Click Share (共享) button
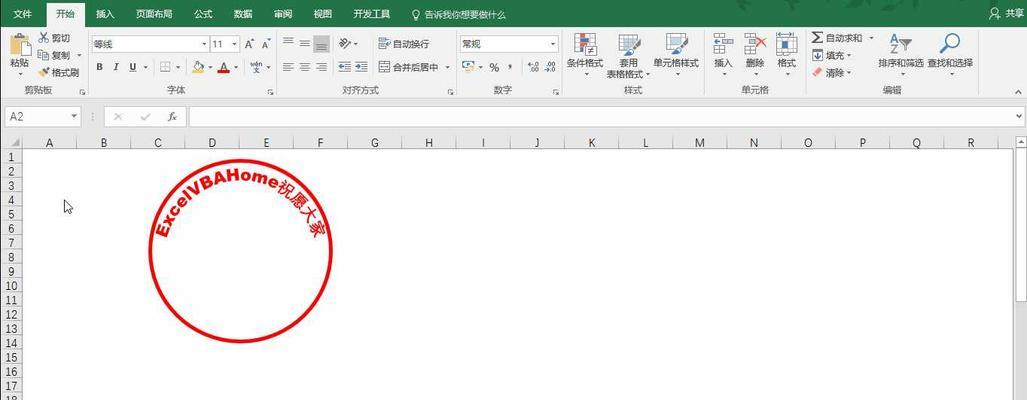1027x400 pixels. pos(1006,13)
